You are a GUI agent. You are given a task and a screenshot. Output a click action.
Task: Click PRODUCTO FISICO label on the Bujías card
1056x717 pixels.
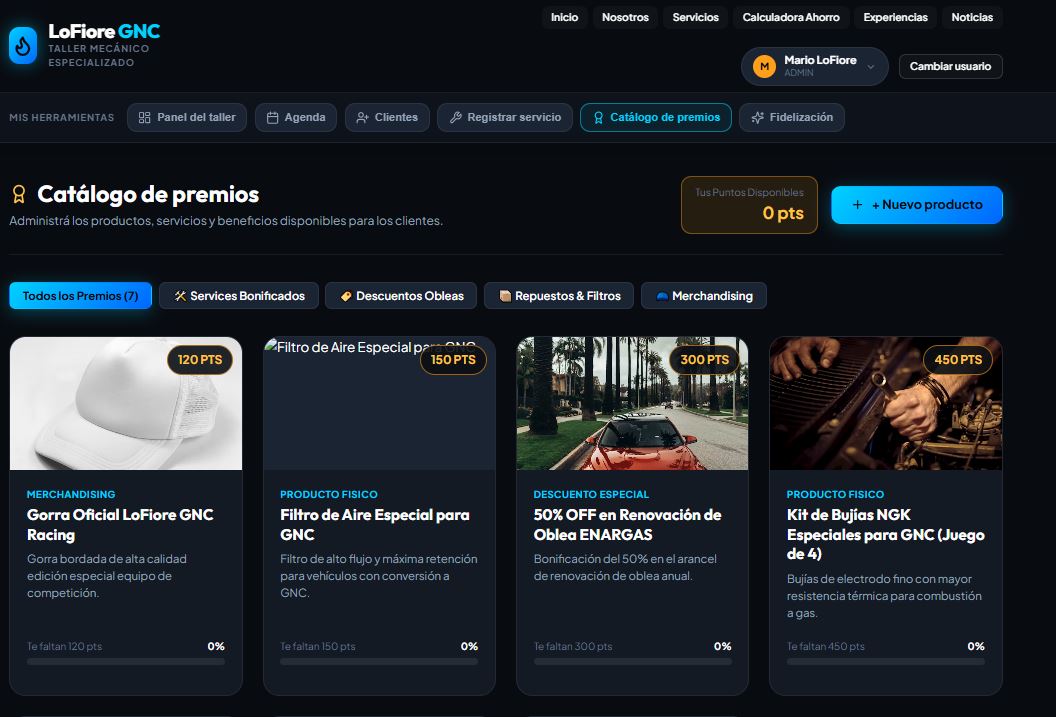[835, 494]
